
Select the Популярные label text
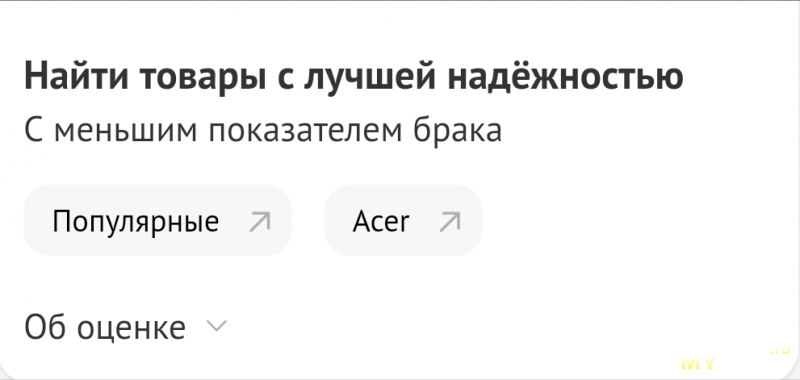click(136, 222)
